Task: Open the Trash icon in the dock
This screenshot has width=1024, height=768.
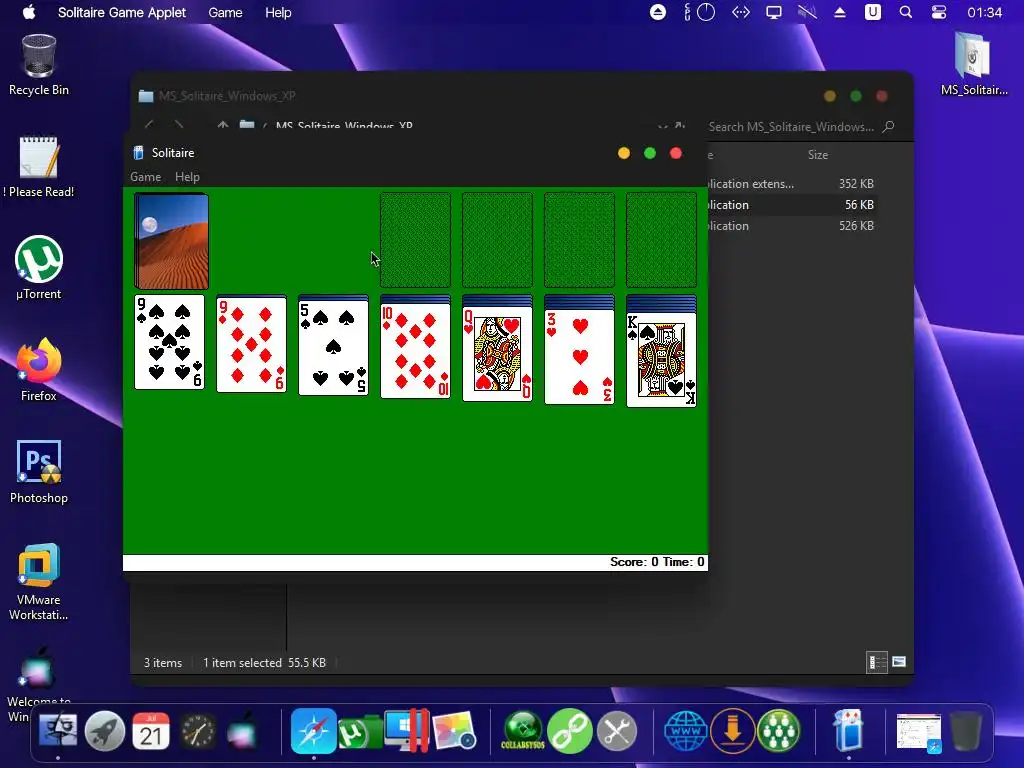Action: (966, 731)
